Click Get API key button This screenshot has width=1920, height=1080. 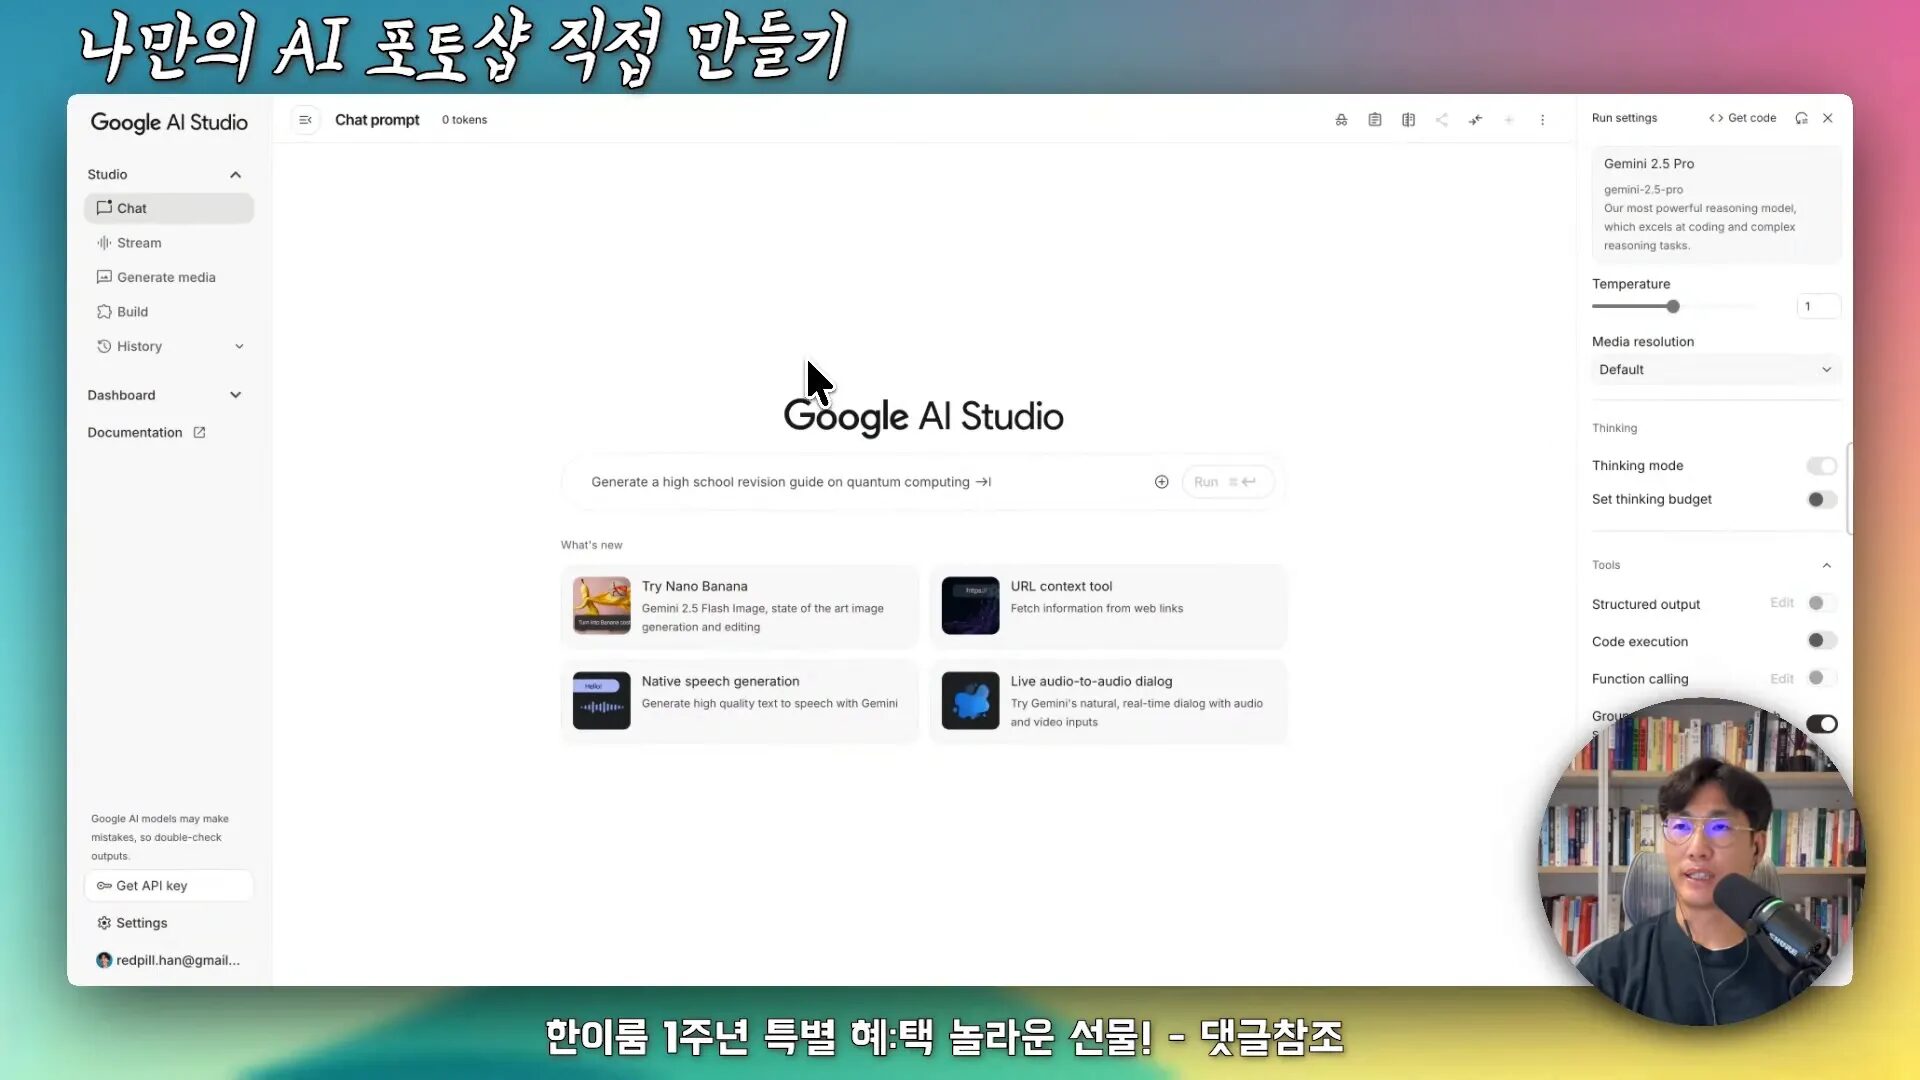tap(169, 886)
